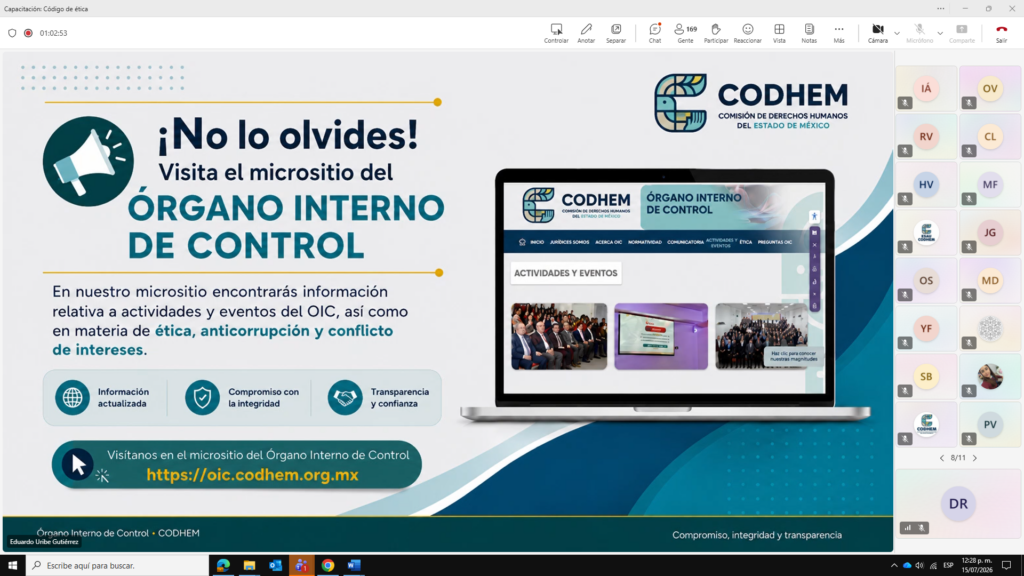This screenshot has height=576, width=1024.
Task: Open the Controlar (take control) option
Action: 556,33
